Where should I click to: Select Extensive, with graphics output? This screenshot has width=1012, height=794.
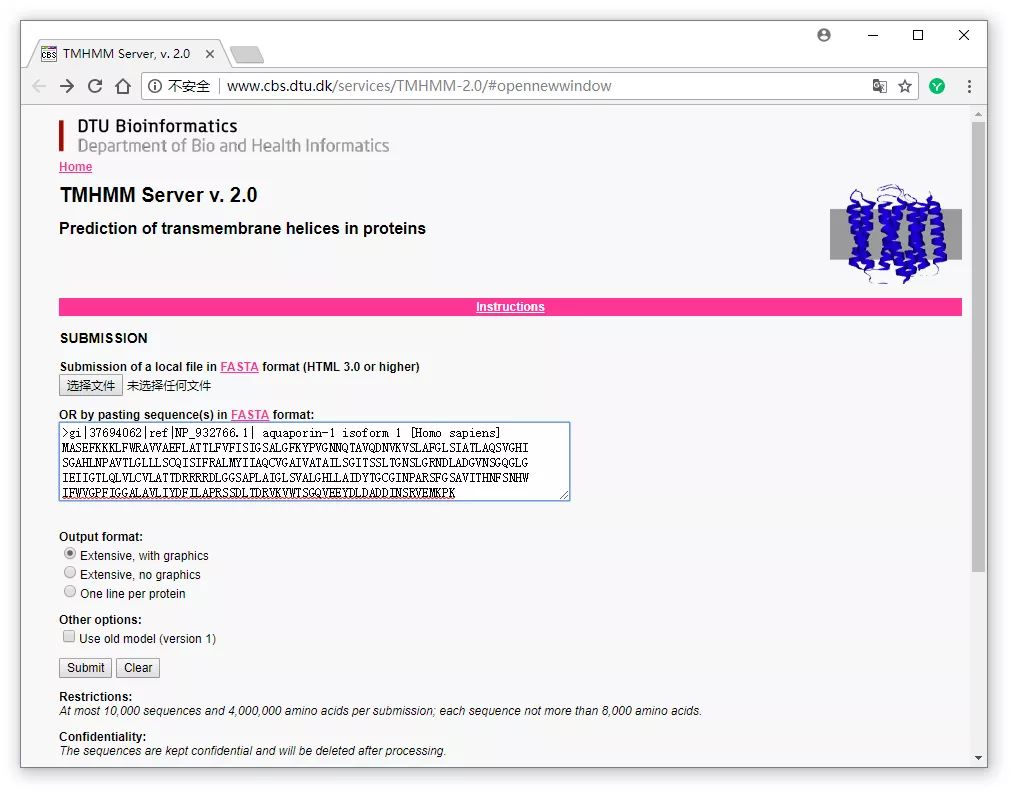(70, 554)
